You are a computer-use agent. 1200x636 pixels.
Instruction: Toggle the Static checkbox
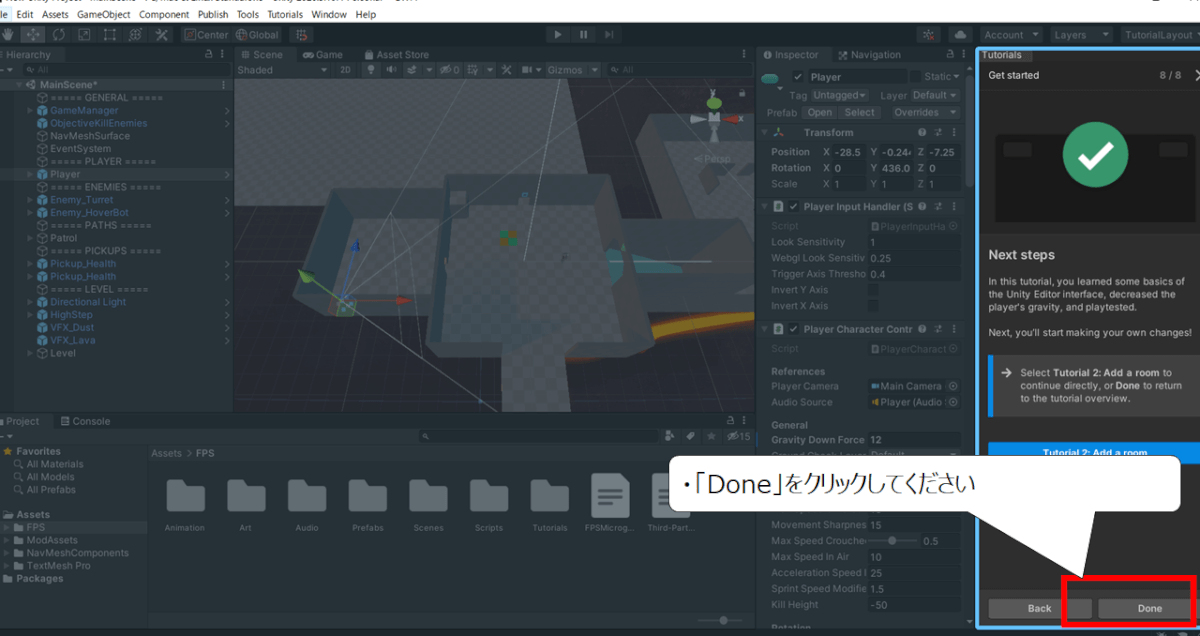coord(916,77)
